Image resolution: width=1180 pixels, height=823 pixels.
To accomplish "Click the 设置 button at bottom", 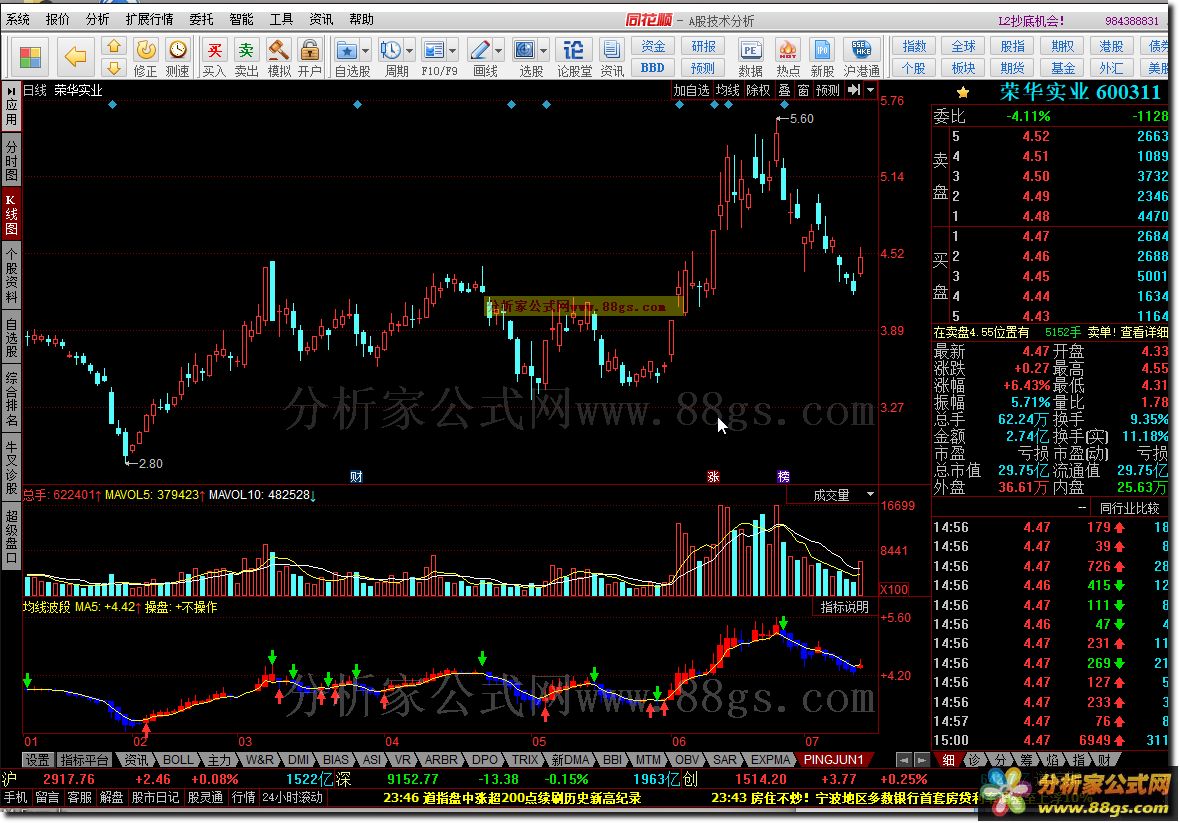I will click(36, 760).
